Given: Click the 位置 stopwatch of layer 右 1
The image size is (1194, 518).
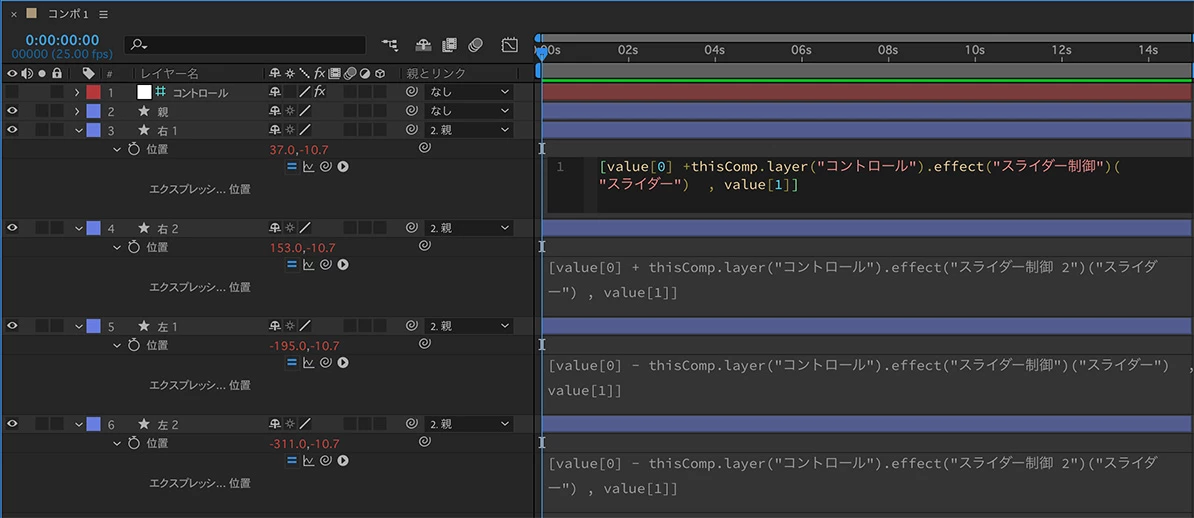Looking at the screenshot, I should coord(134,149).
